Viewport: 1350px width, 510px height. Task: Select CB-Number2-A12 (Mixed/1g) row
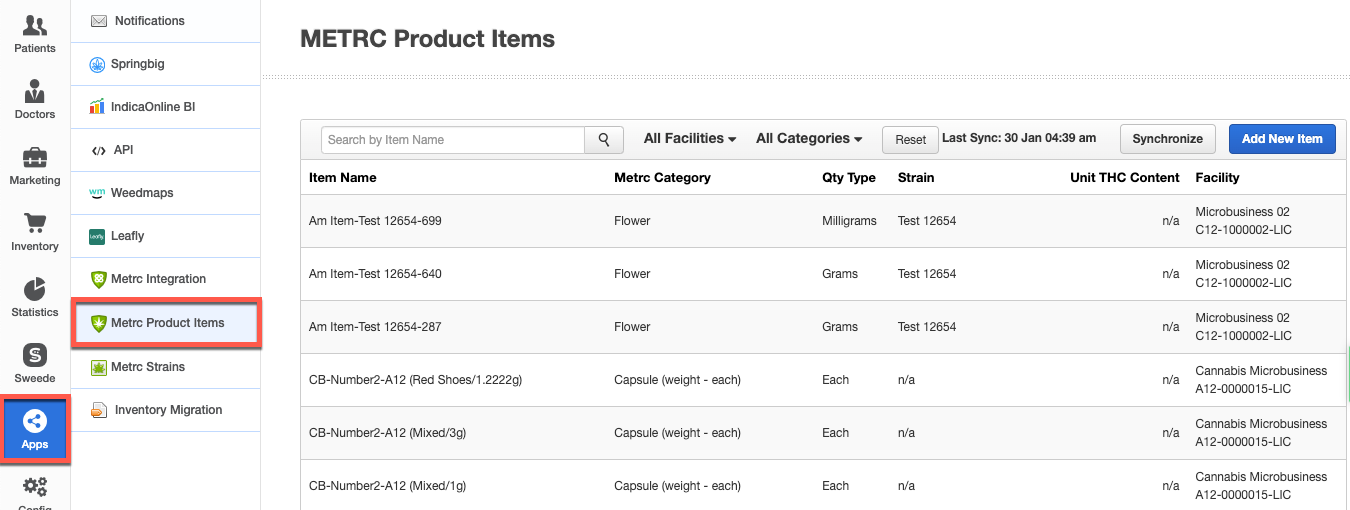pos(823,485)
